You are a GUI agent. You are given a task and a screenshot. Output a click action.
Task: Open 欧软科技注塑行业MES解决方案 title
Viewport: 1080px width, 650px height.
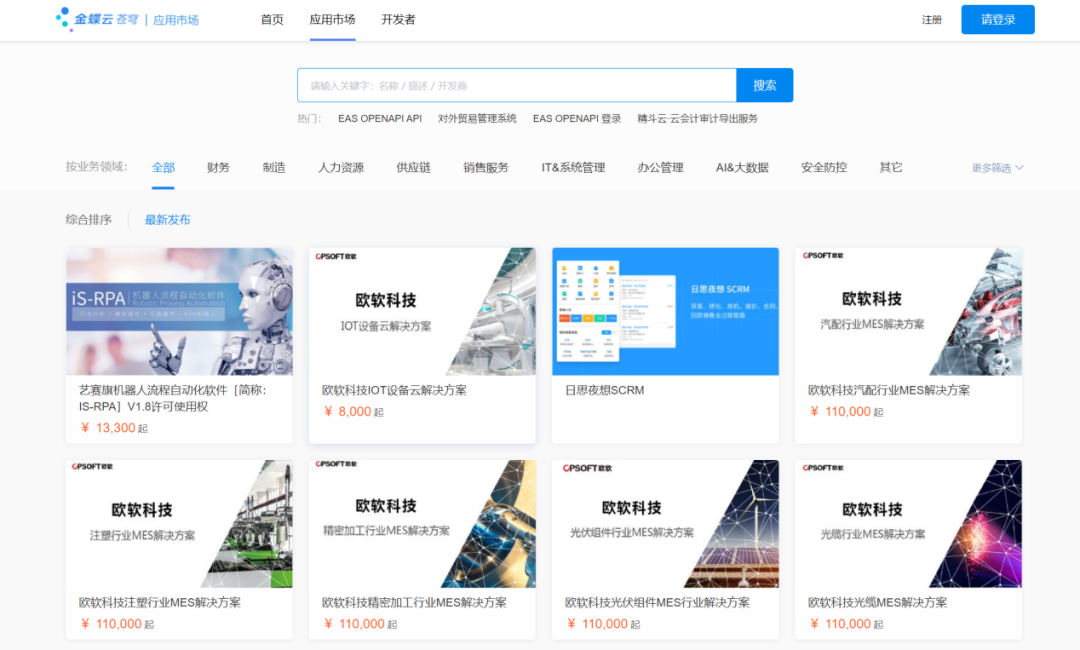coord(160,602)
